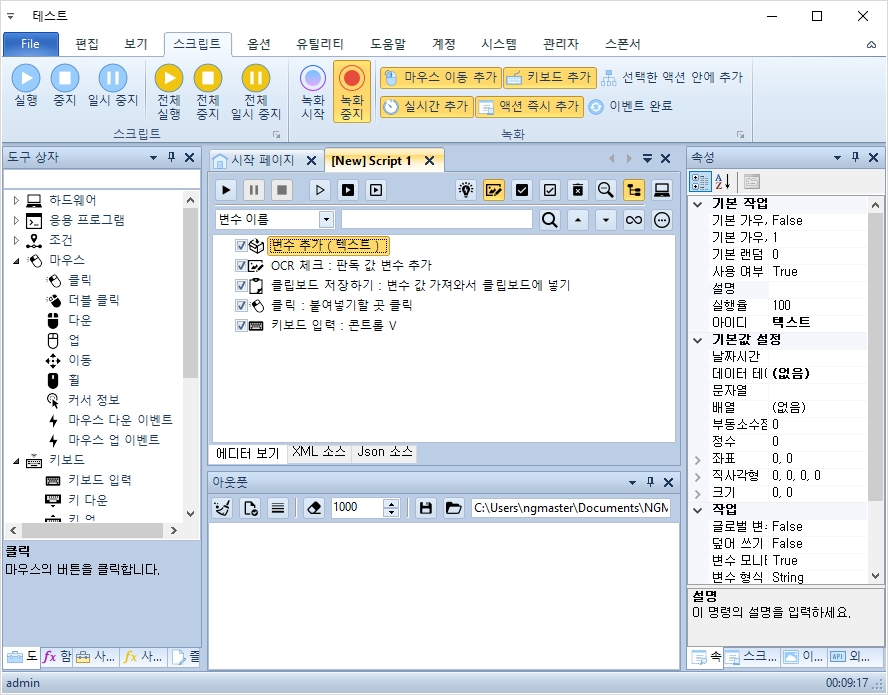This screenshot has height=695, width=888.
Task: Click the check-all filled checkbox toolbar icon
Action: tap(522, 190)
